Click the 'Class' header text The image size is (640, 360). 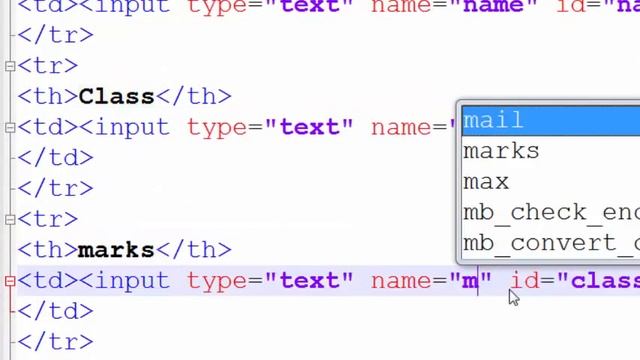click(x=116, y=97)
